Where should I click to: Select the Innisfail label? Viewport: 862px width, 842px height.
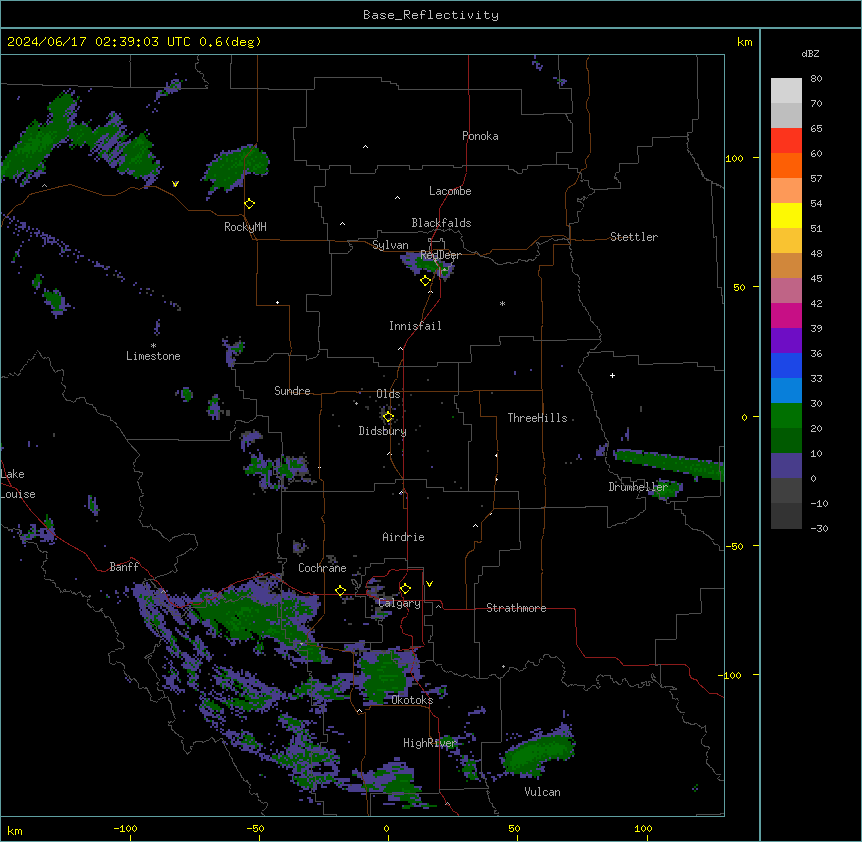click(x=415, y=326)
